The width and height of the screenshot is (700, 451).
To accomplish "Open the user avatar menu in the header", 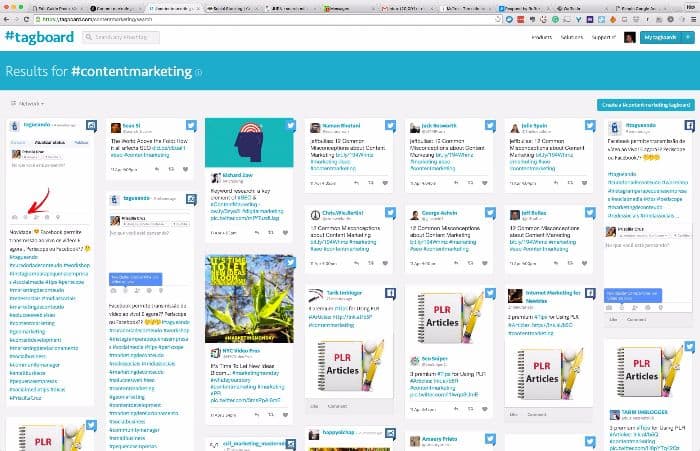I will point(629,37).
